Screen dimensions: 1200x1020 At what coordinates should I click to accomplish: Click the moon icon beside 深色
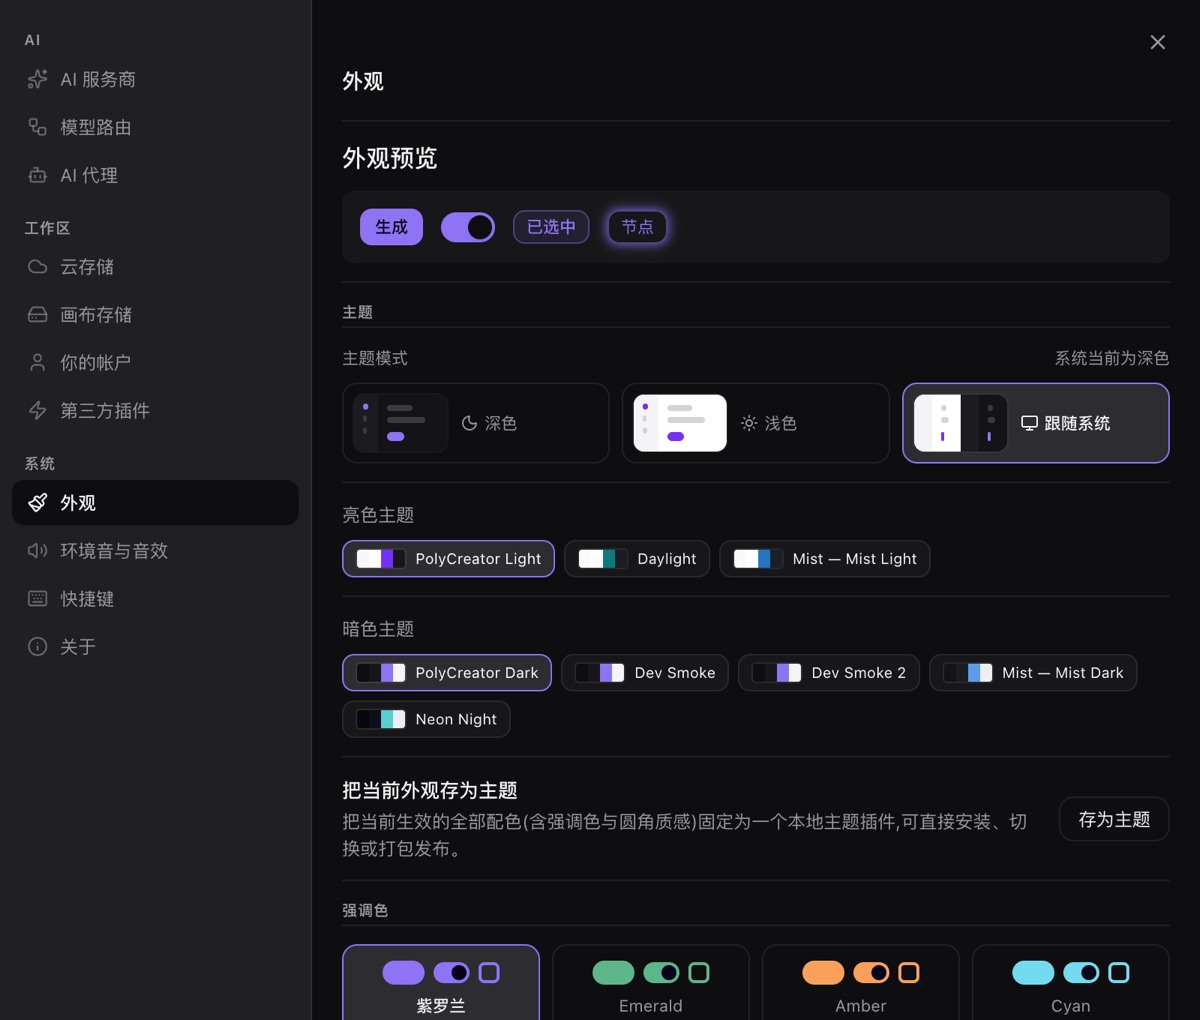pyautogui.click(x=469, y=423)
